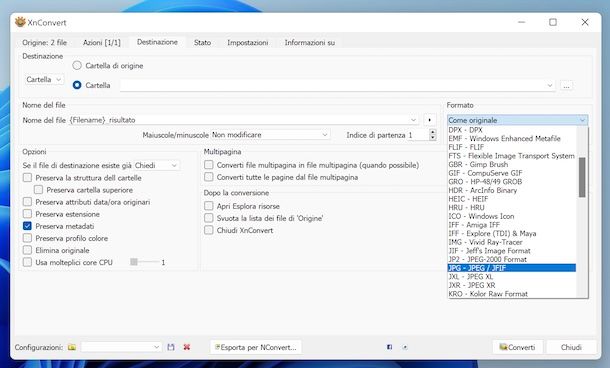Image resolution: width=610 pixels, height=368 pixels.
Task: Save configuration with the floppy disk icon
Action: pyautogui.click(x=171, y=347)
